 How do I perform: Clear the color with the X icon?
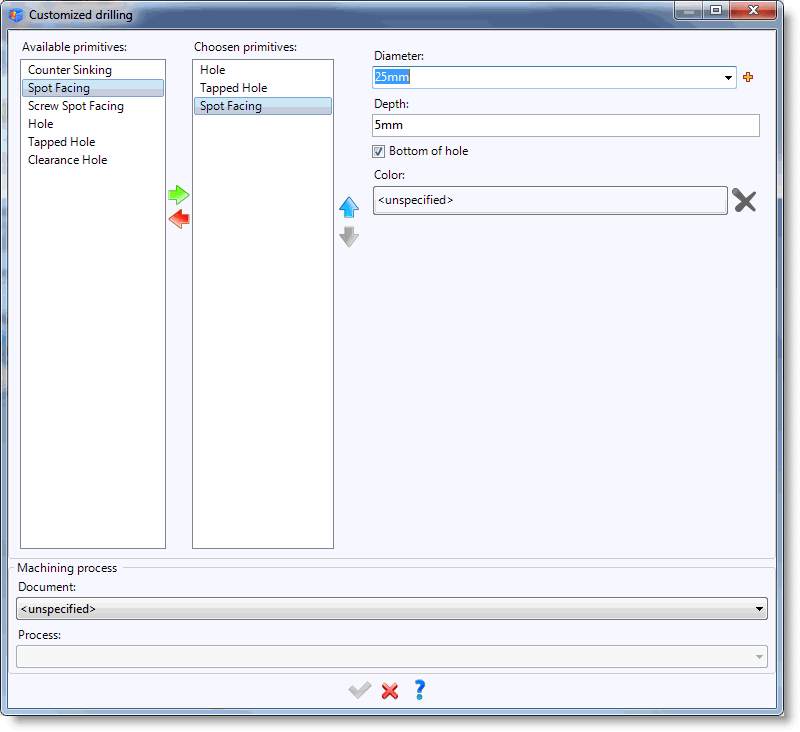tap(744, 201)
